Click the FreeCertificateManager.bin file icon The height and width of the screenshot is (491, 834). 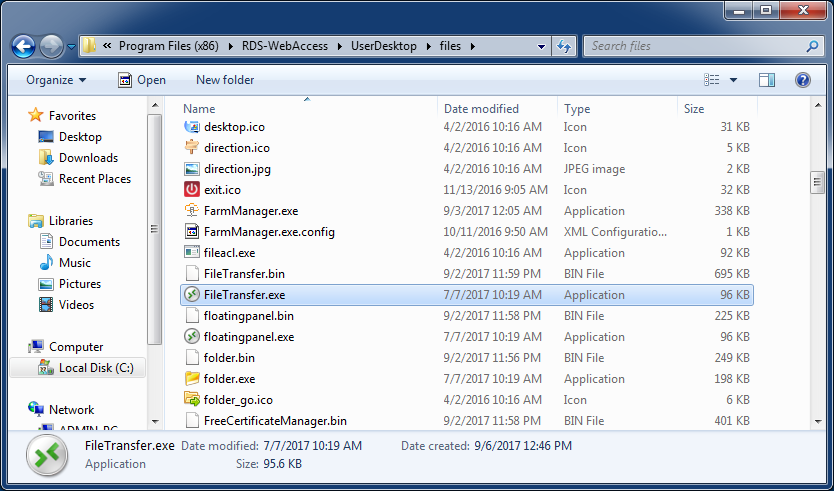pos(191,421)
